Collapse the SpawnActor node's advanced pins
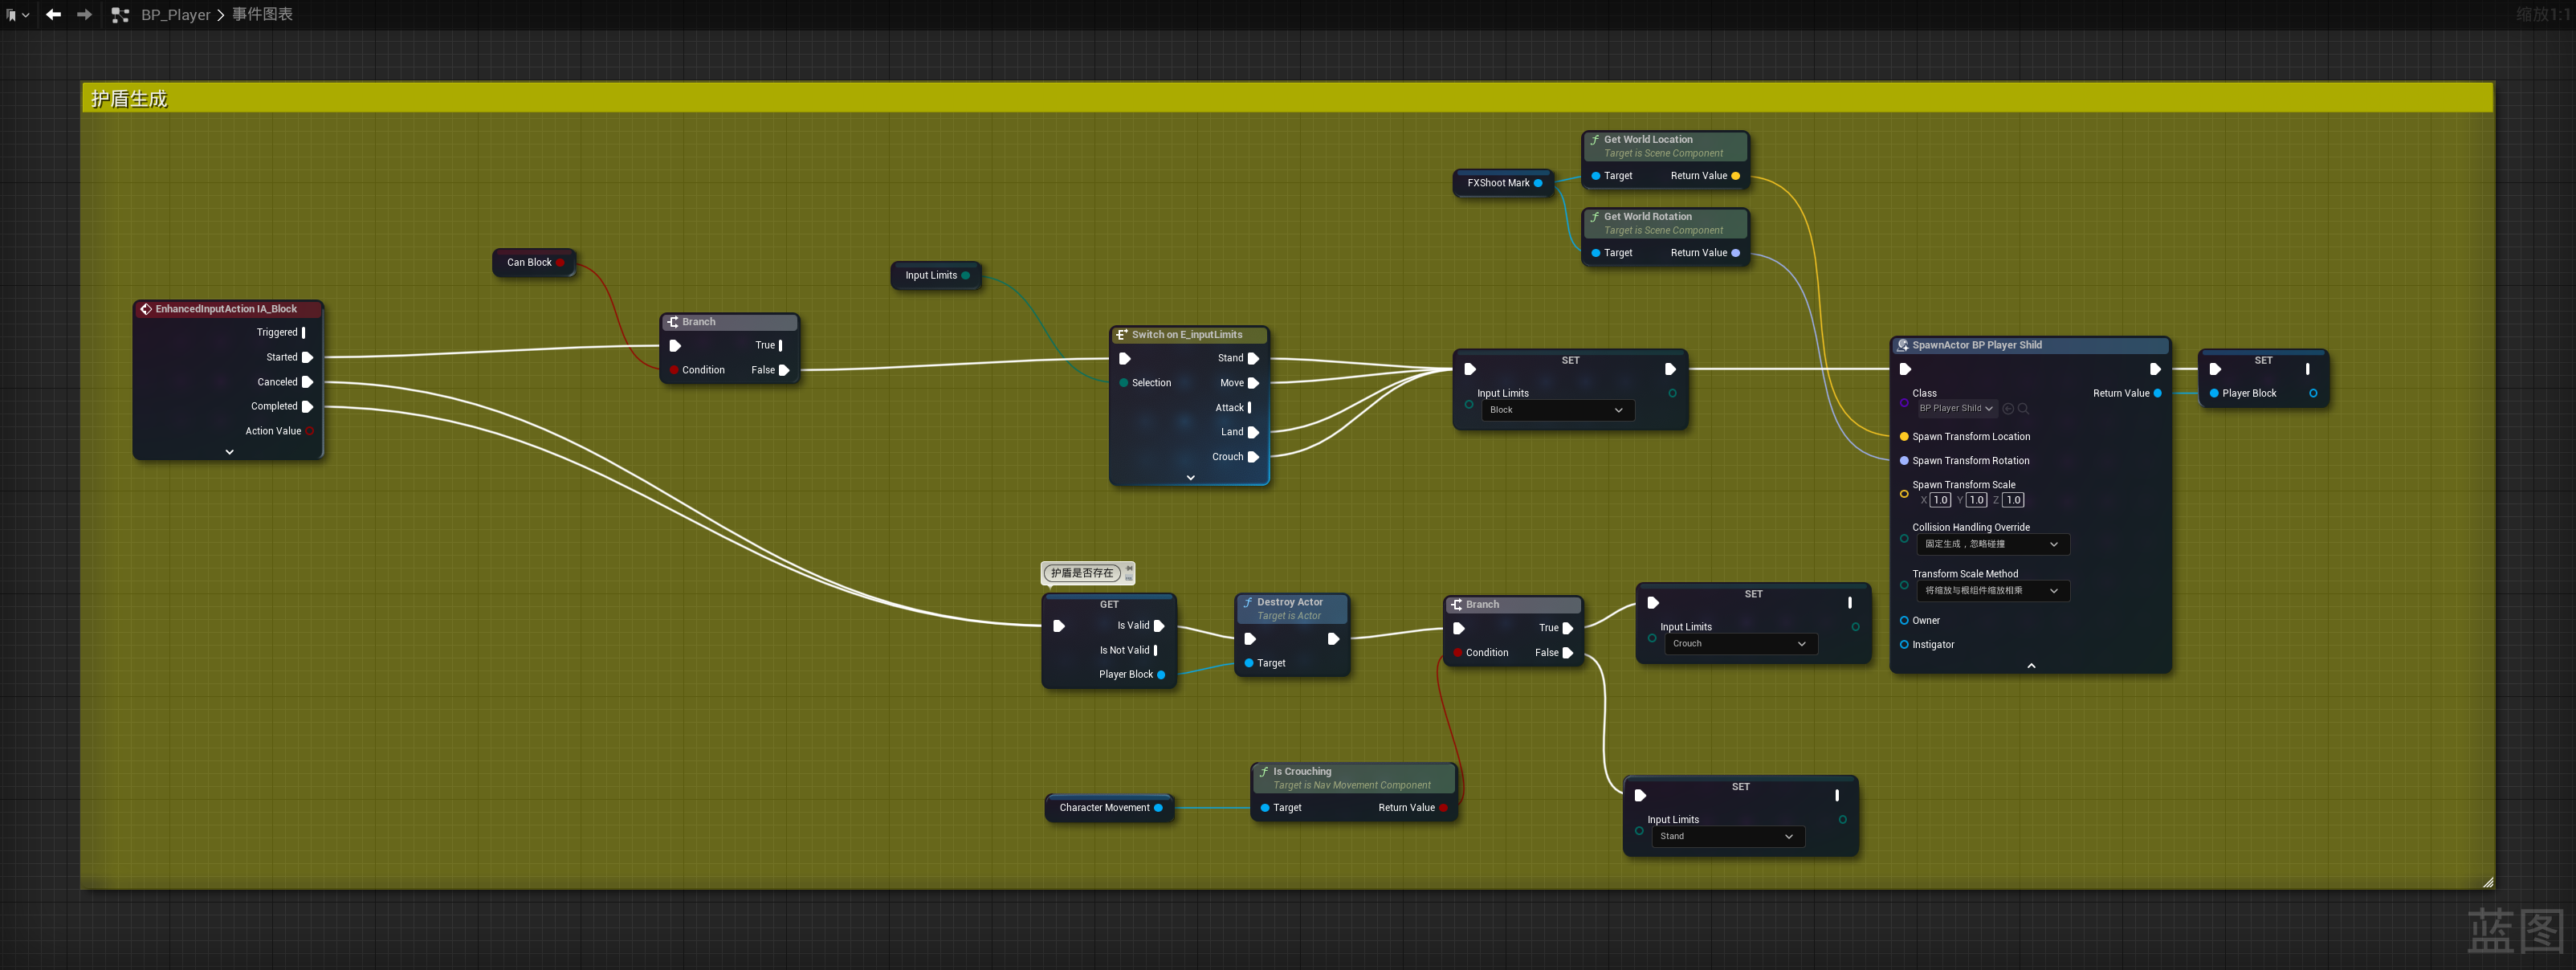The width and height of the screenshot is (2576, 970). coord(2031,665)
